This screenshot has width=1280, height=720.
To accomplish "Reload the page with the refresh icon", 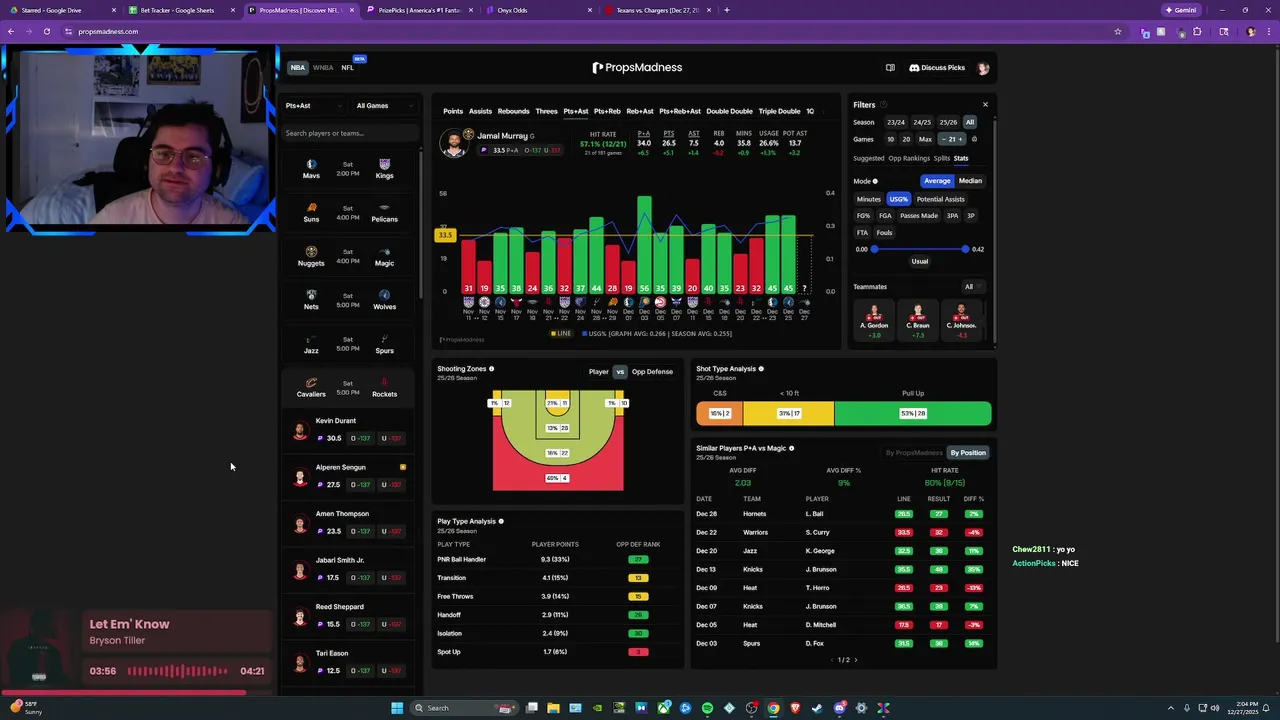I will (x=46, y=31).
